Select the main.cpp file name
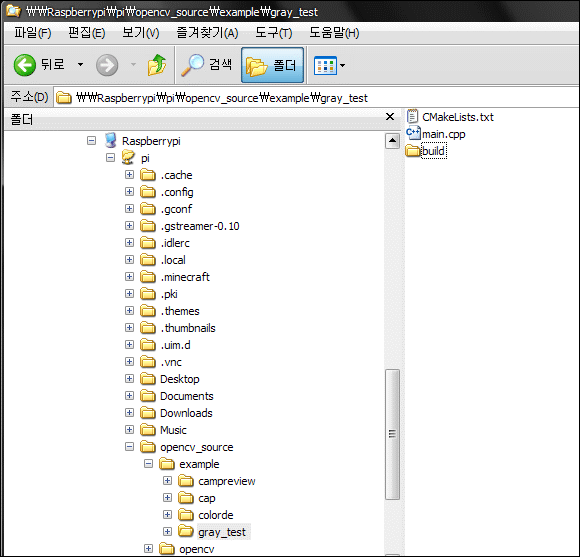 tap(444, 134)
